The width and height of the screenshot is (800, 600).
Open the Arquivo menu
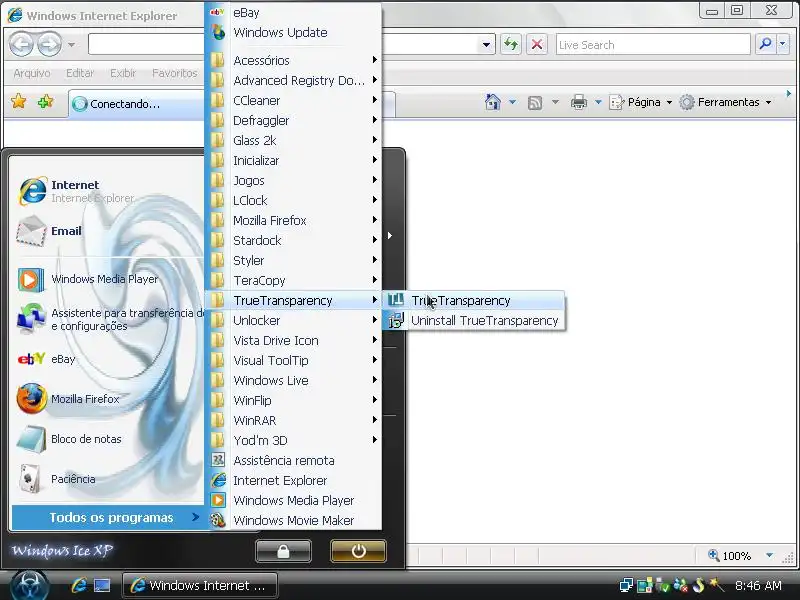32,73
